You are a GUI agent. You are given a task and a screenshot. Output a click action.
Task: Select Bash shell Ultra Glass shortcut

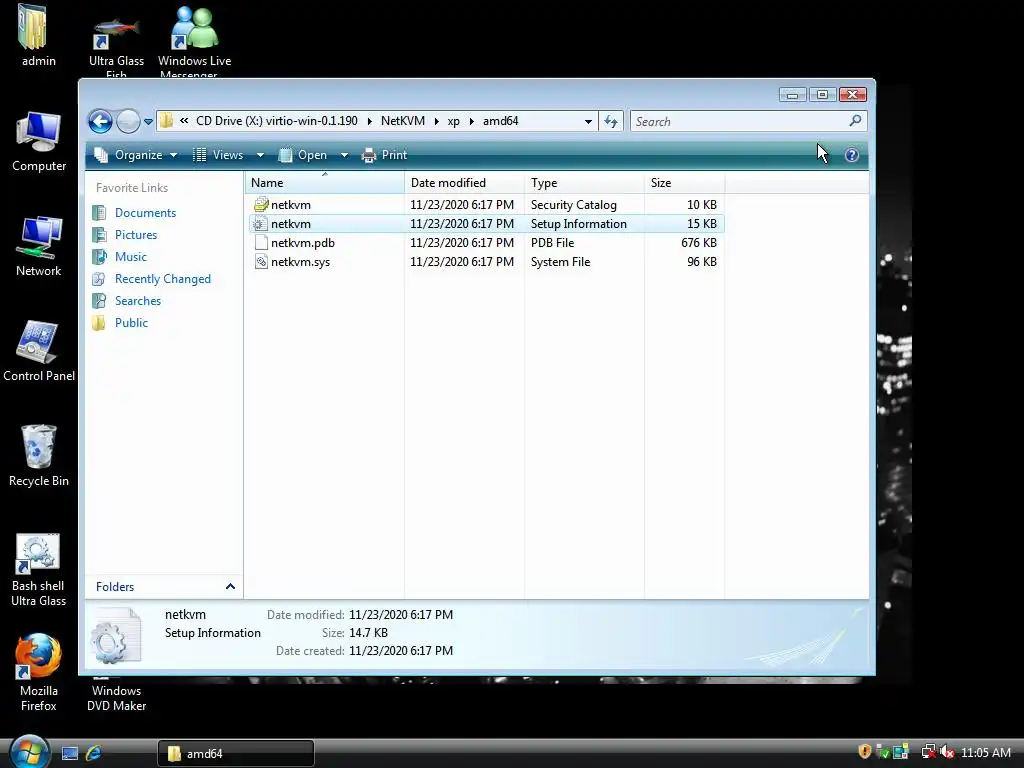38,570
